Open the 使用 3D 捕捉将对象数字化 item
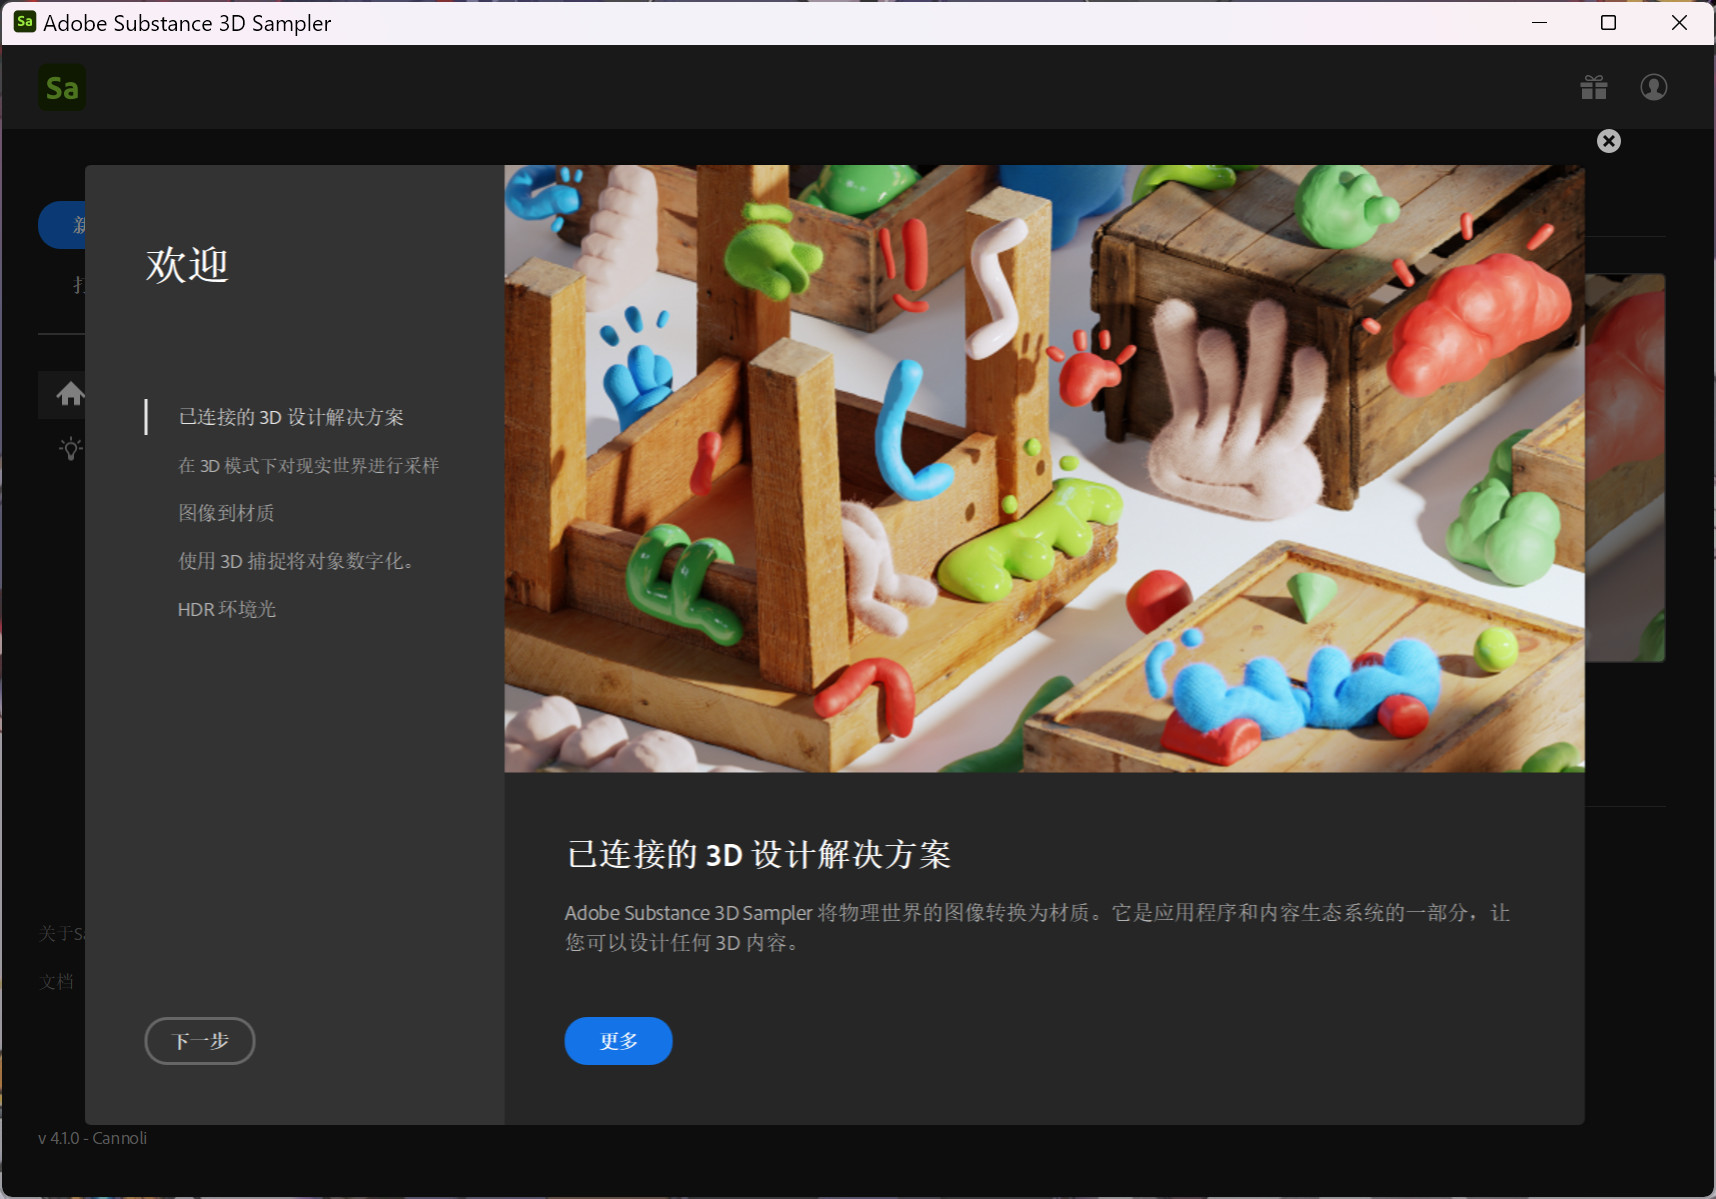Screen dimensions: 1716x1199 296,561
